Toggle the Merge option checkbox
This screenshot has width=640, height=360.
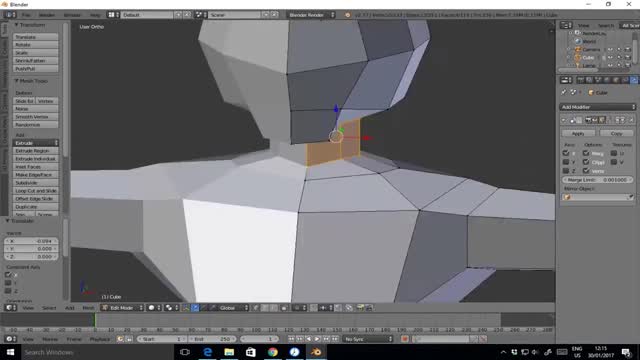point(586,153)
